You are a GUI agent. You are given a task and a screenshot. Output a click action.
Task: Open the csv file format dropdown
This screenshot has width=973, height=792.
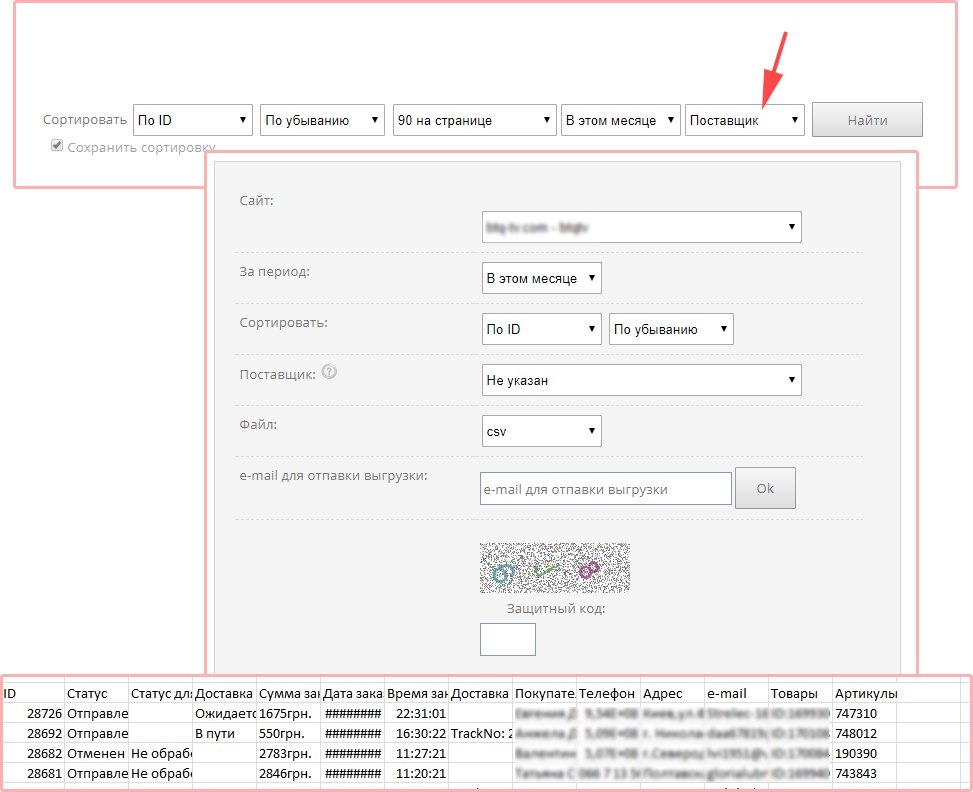pos(541,431)
